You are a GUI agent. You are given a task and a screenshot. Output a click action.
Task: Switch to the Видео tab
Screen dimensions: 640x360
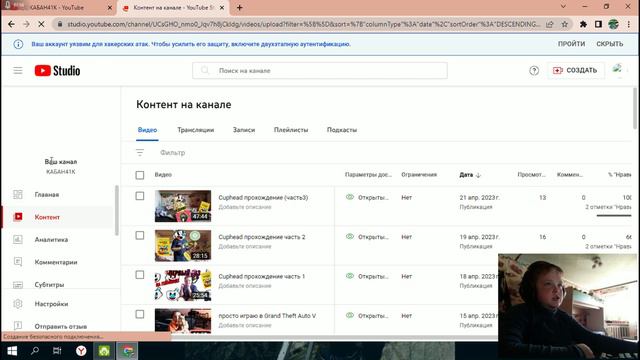tap(147, 130)
